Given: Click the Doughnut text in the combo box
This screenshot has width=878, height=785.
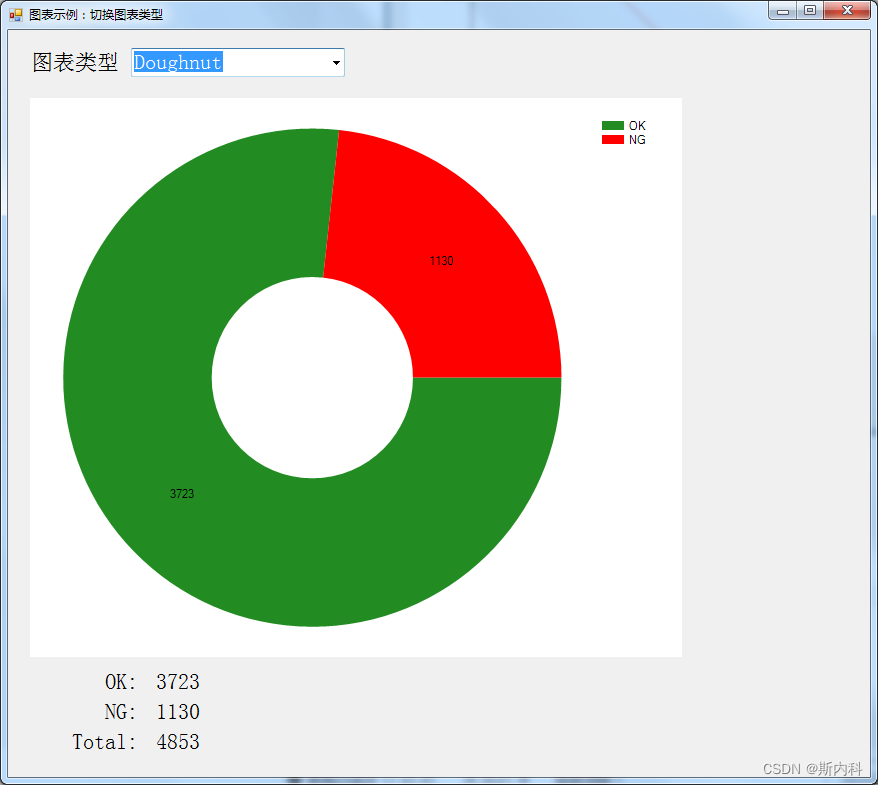Looking at the screenshot, I should (x=178, y=62).
